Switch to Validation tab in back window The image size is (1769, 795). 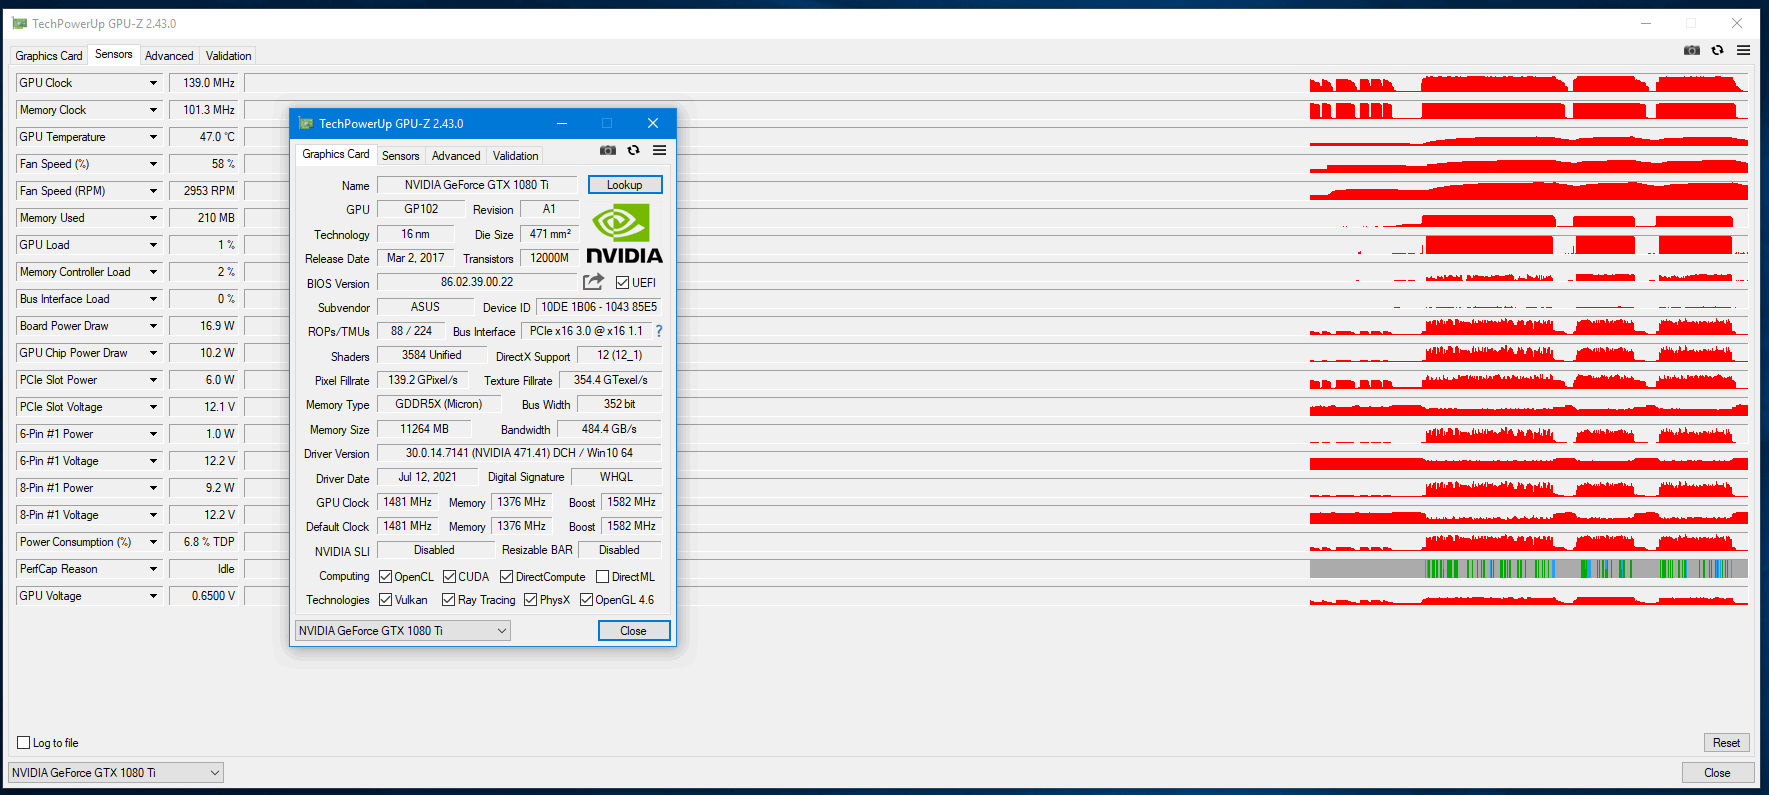coord(229,56)
